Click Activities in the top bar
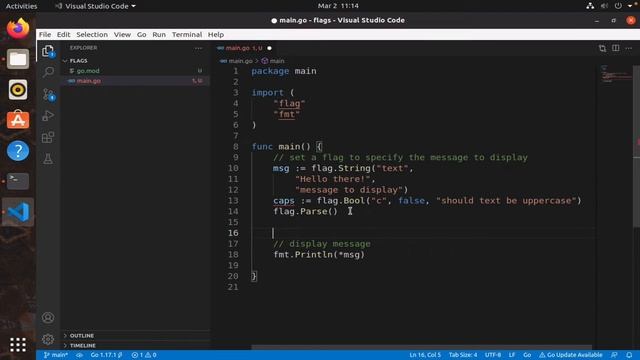 [21, 6]
